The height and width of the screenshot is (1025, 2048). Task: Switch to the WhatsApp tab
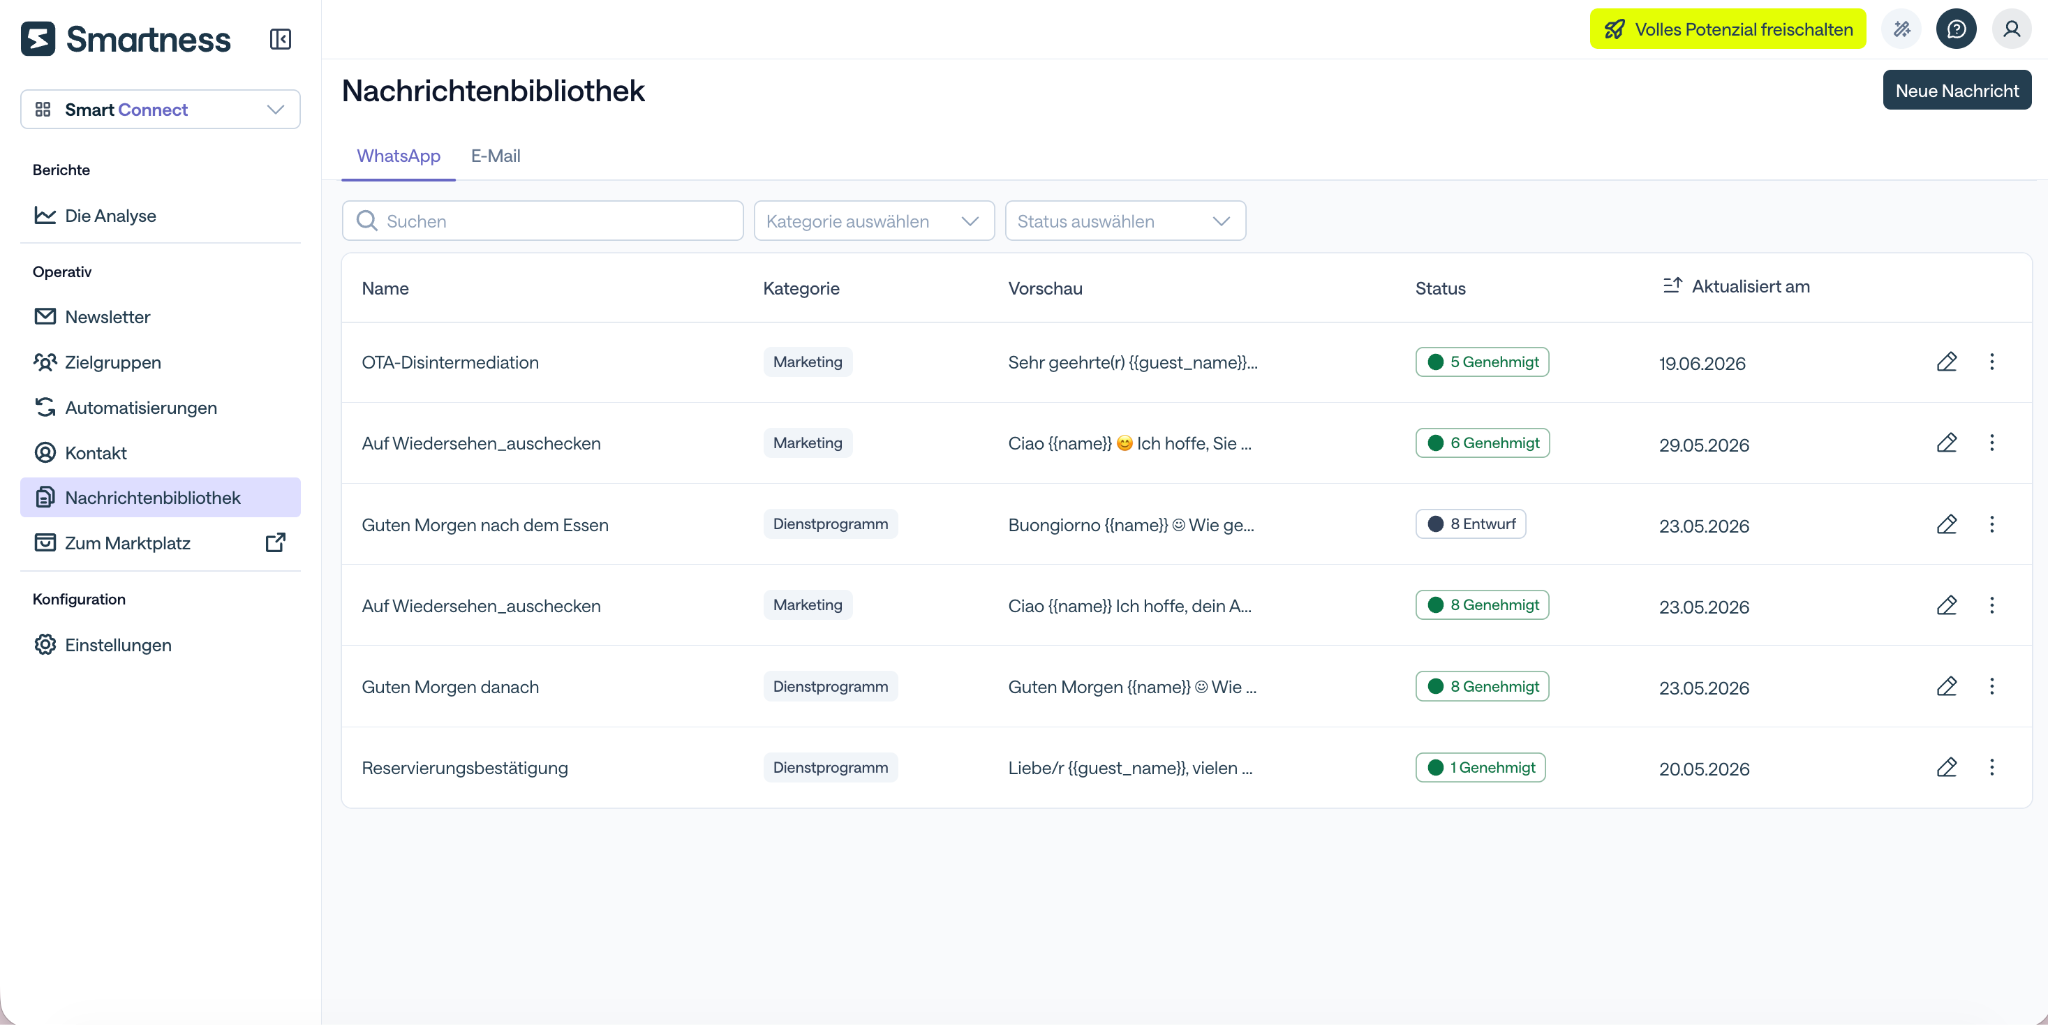[398, 156]
